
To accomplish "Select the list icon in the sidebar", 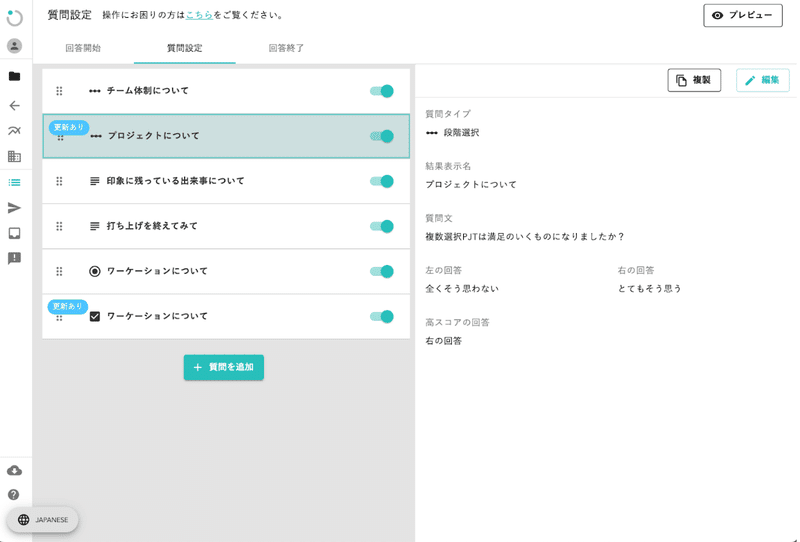I will pyautogui.click(x=14, y=182).
